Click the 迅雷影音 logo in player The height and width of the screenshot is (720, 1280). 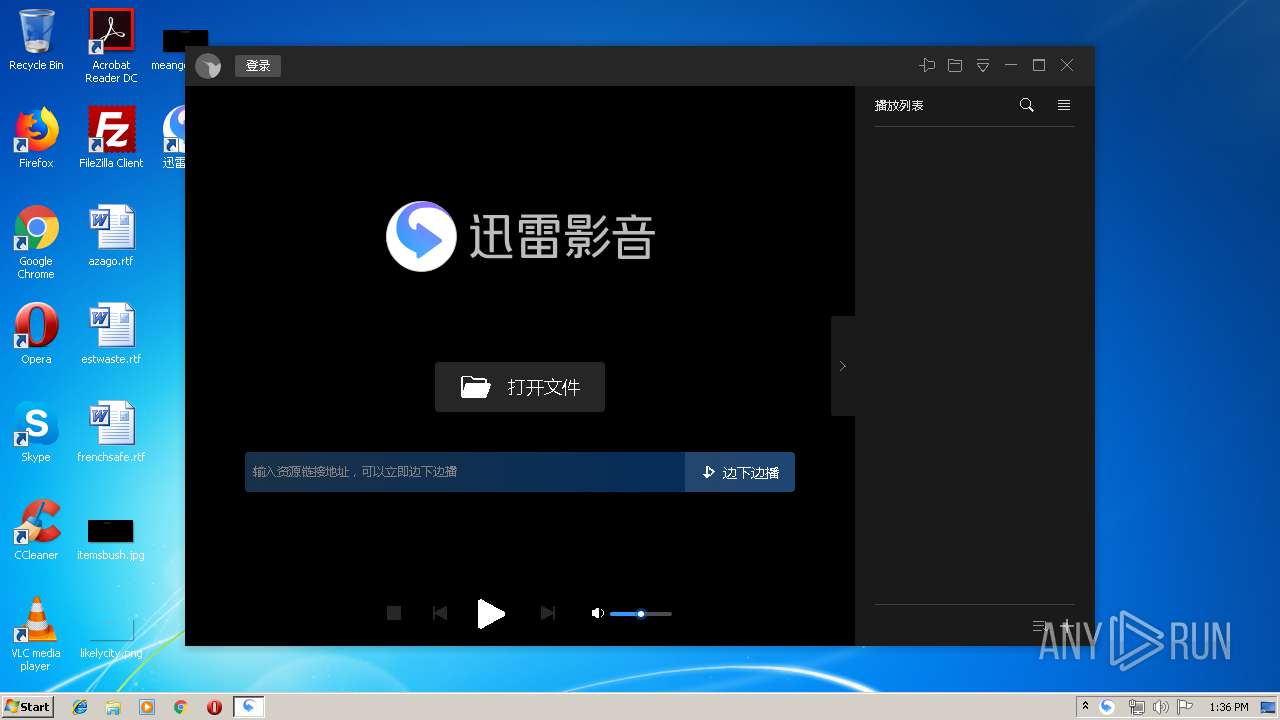coord(521,236)
